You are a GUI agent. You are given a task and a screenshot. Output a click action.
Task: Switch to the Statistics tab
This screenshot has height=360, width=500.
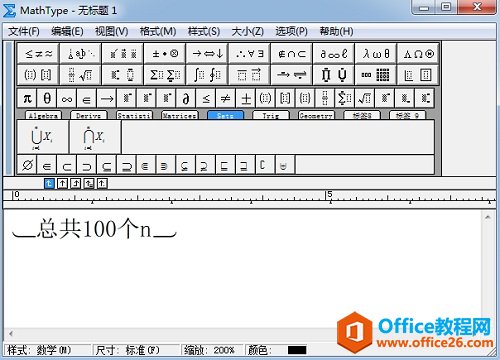click(x=134, y=115)
